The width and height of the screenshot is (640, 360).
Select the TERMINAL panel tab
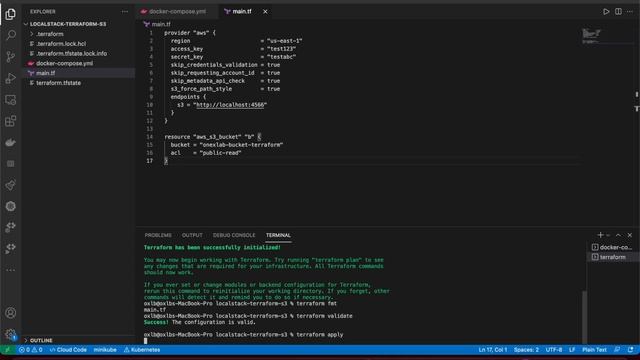pos(278,235)
